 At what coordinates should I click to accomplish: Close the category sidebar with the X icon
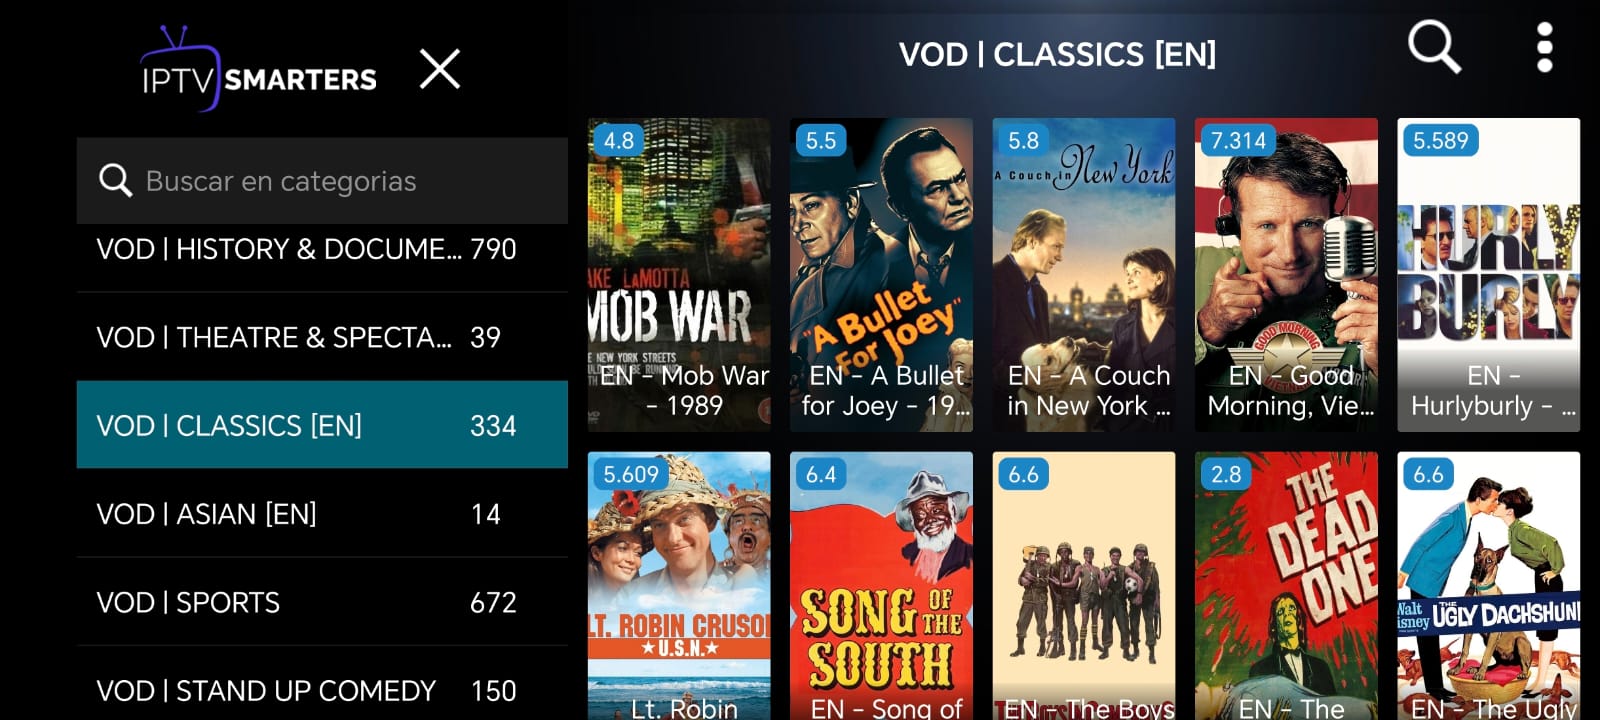pyautogui.click(x=440, y=70)
